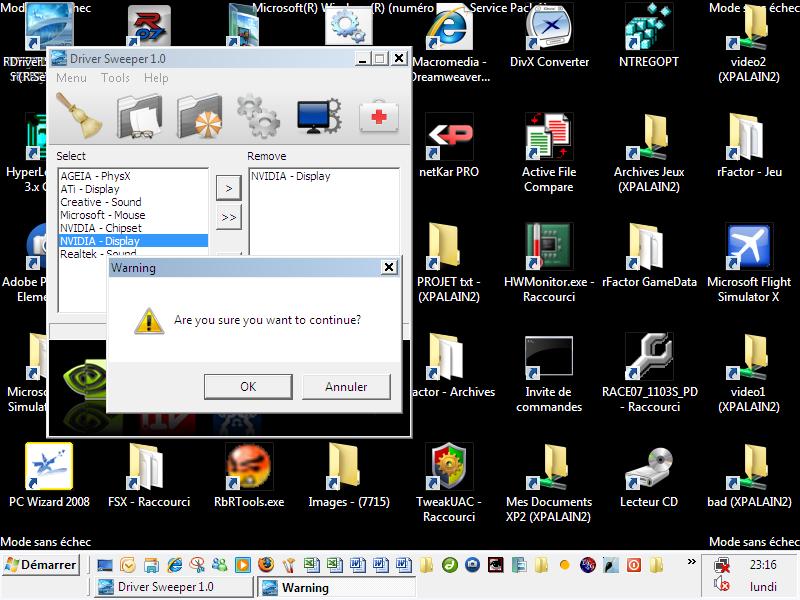Screen dimensions: 800x600
Task: Click the Warning taskbar button
Action: point(337,588)
